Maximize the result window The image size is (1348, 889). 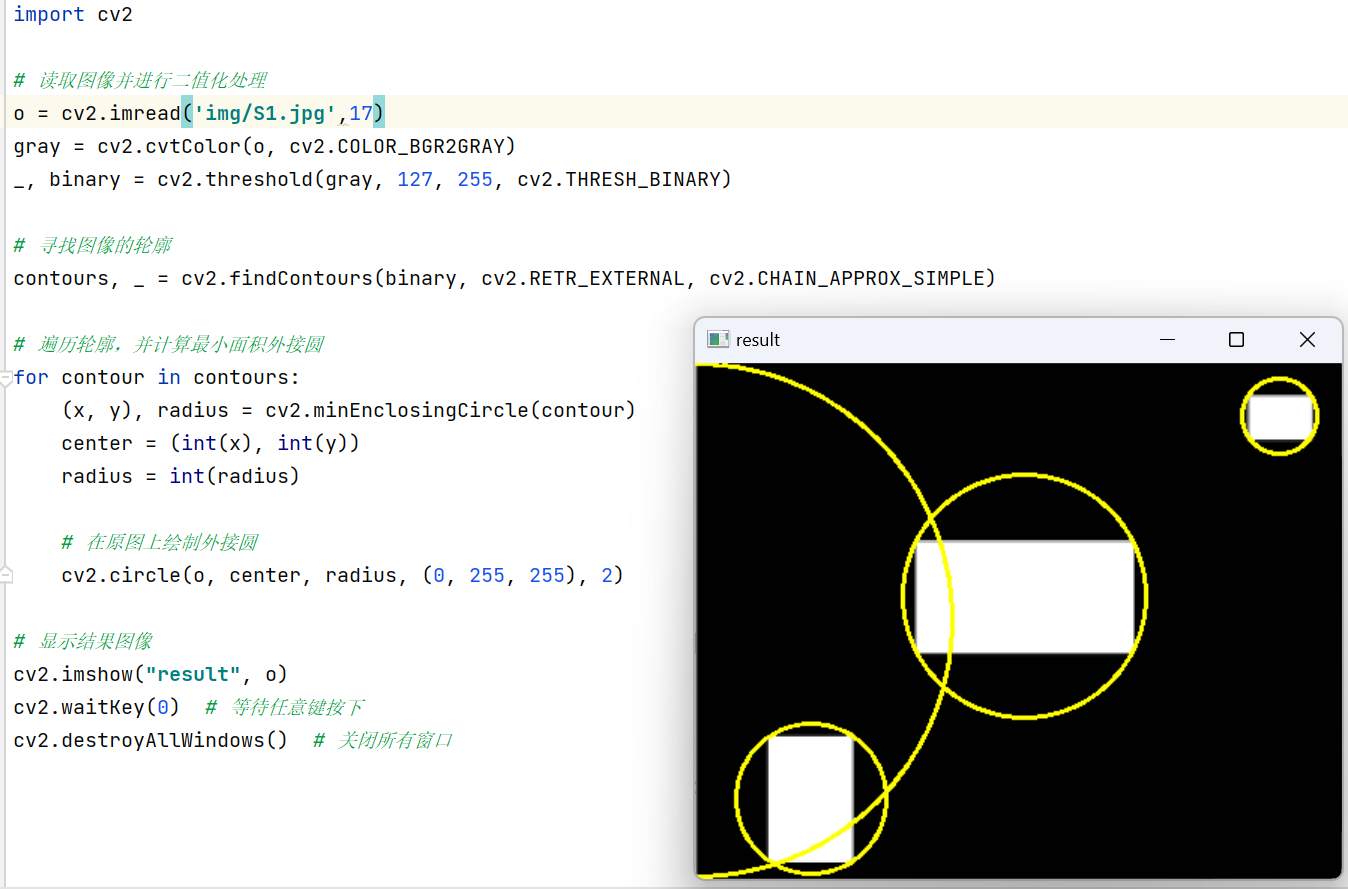tap(1236, 340)
